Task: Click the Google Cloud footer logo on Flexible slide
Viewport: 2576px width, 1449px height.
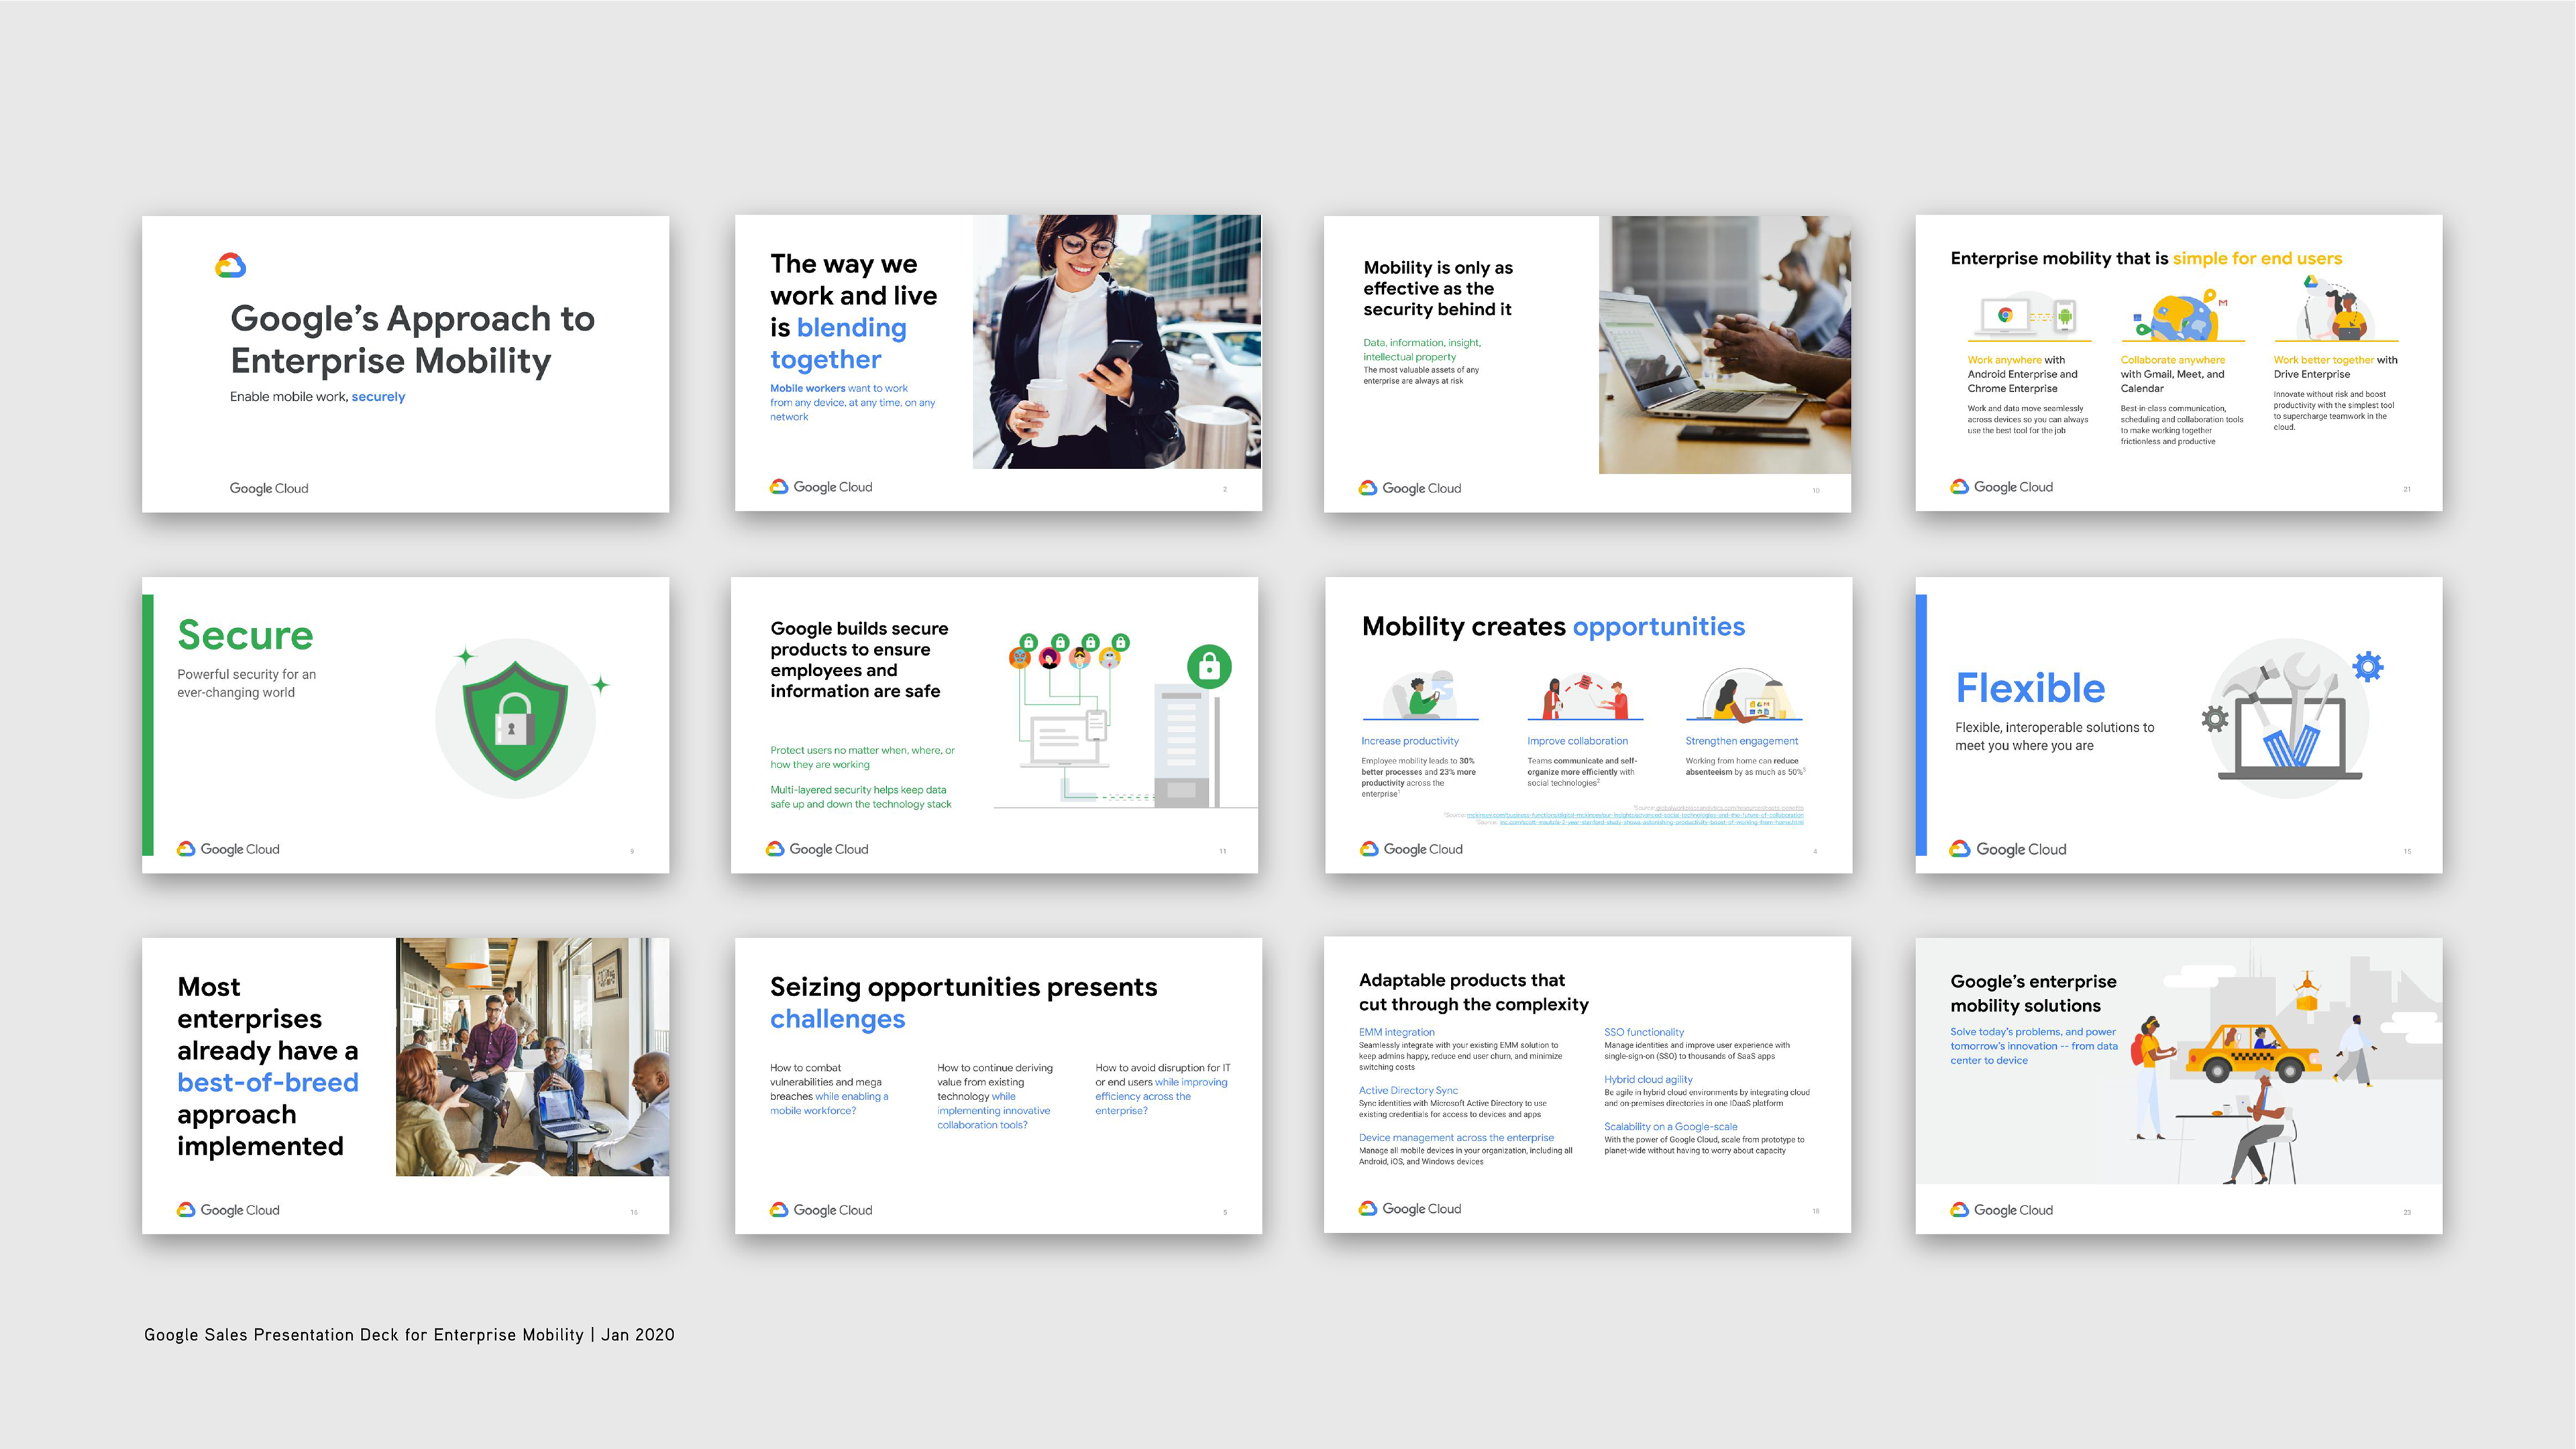Action: 2008,849
